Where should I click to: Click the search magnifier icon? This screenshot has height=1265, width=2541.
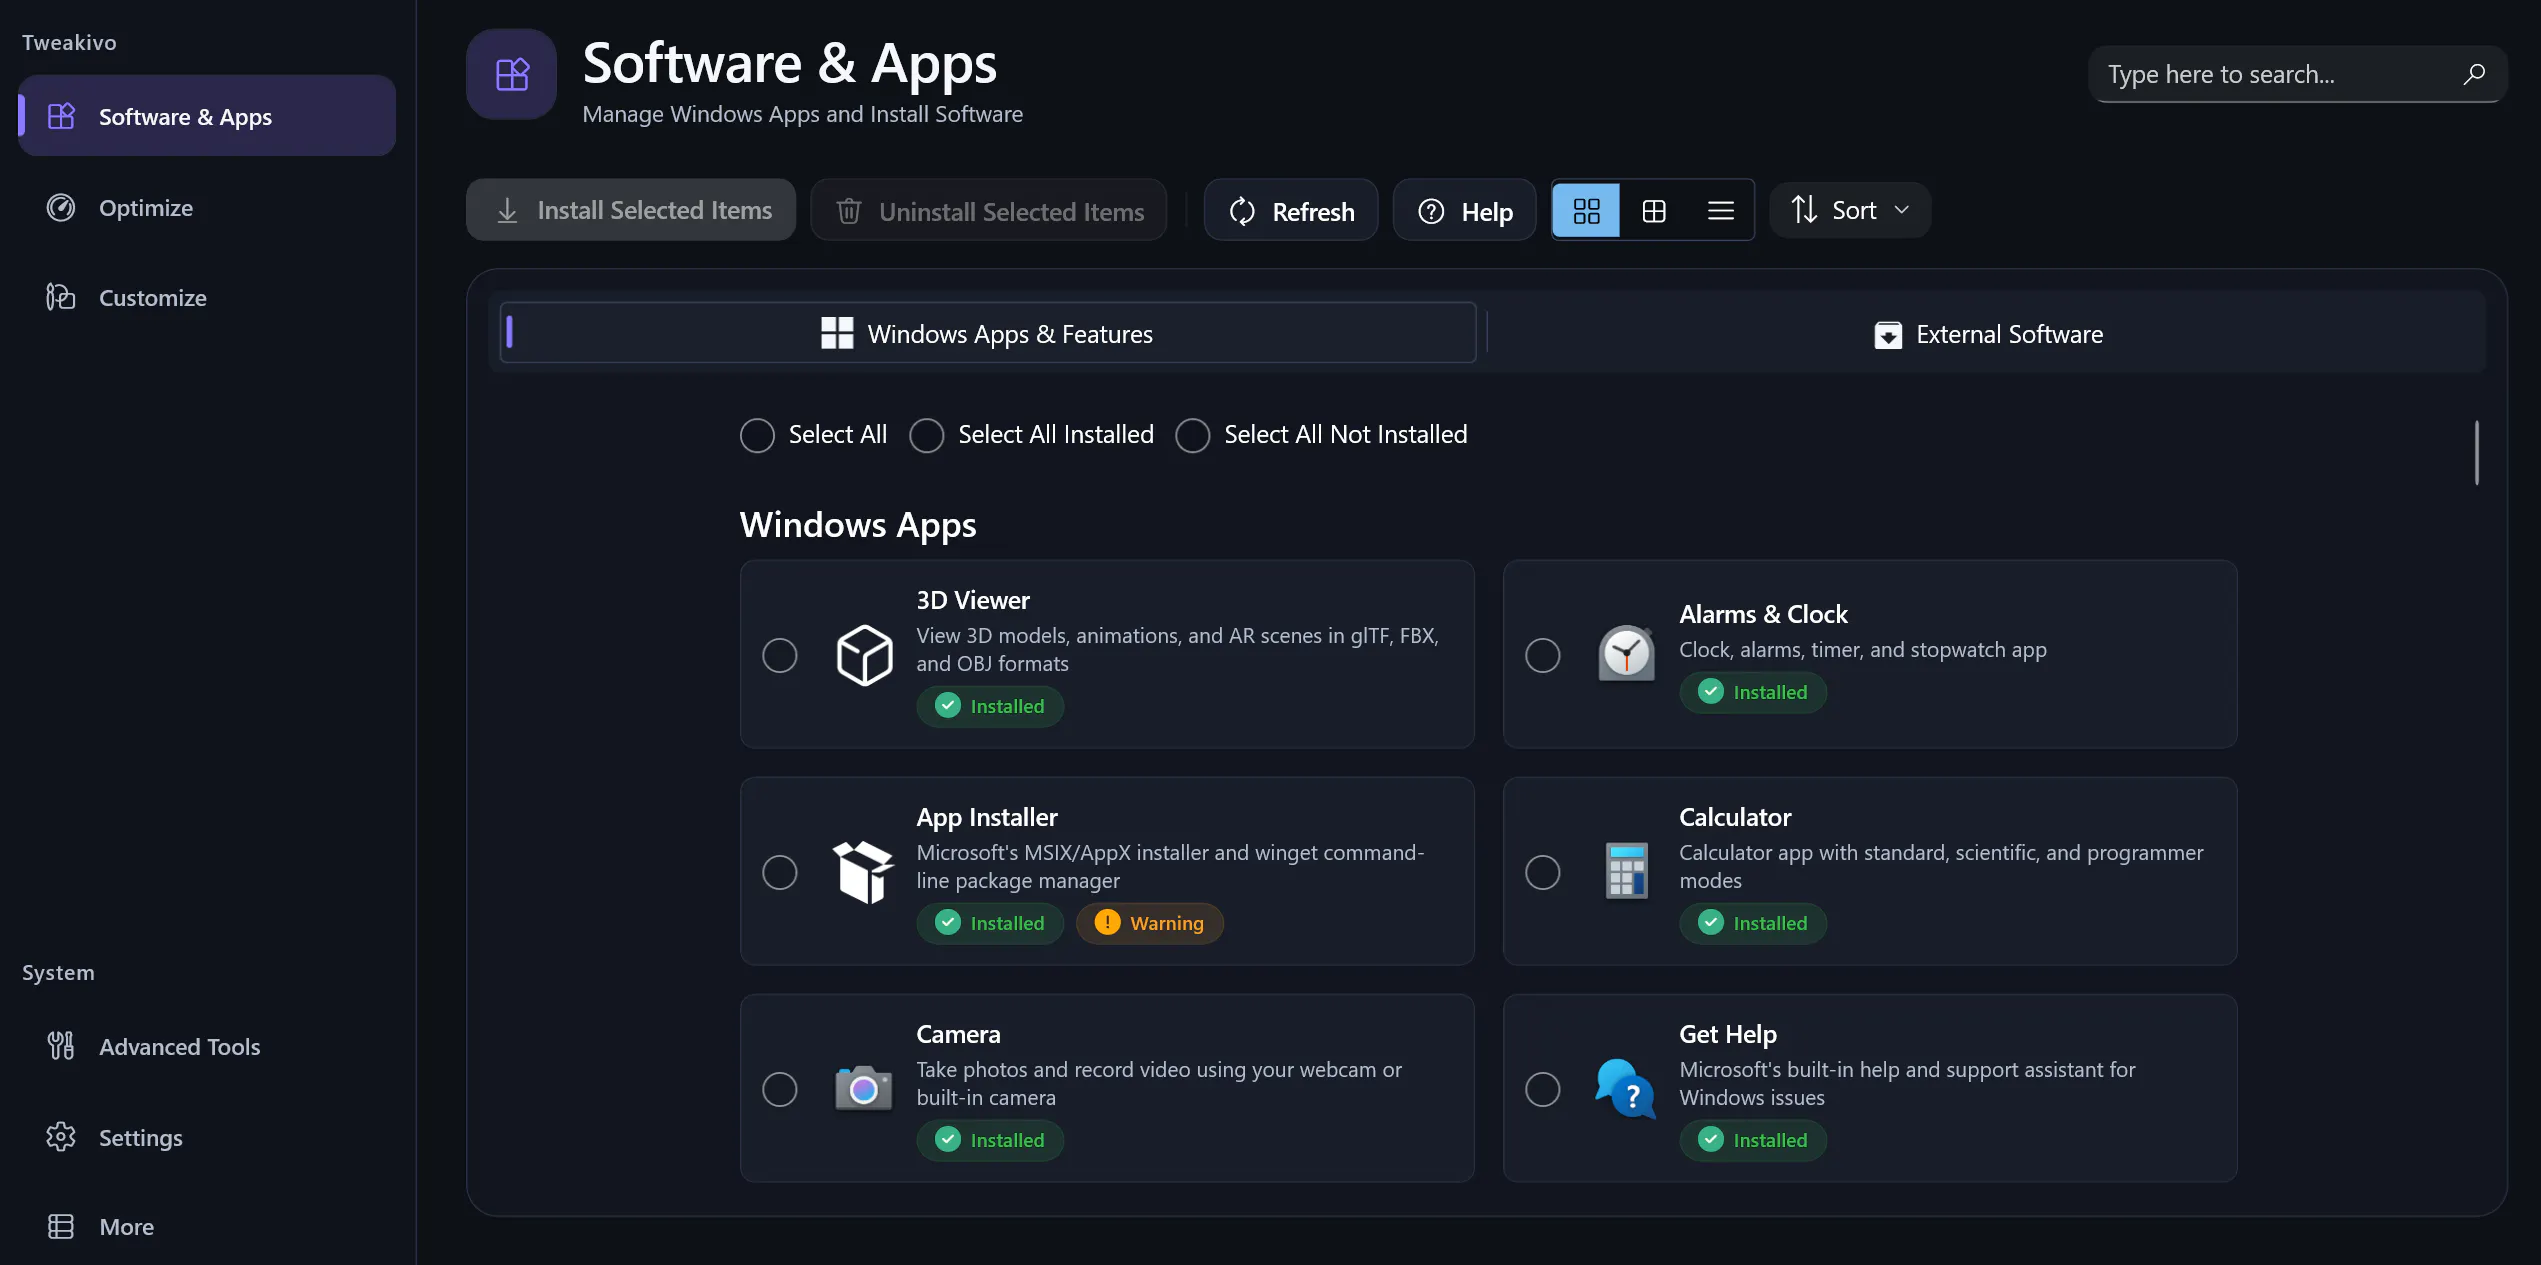tap(2474, 74)
